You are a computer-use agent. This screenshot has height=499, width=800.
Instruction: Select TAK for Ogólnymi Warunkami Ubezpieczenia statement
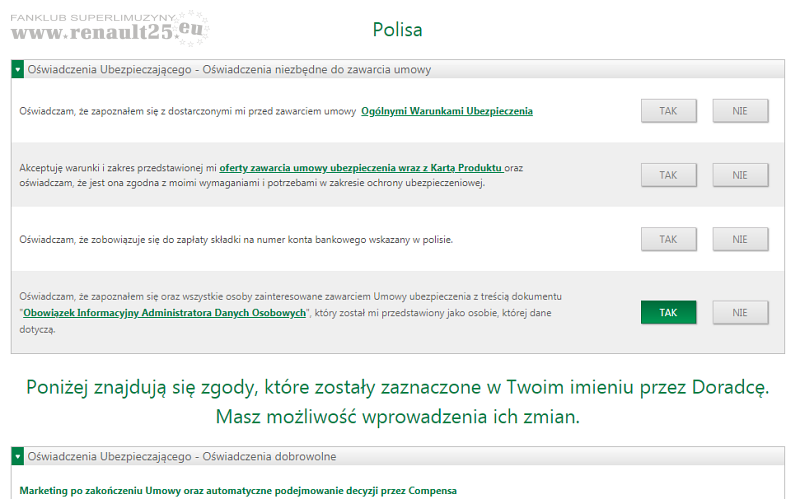click(x=669, y=111)
